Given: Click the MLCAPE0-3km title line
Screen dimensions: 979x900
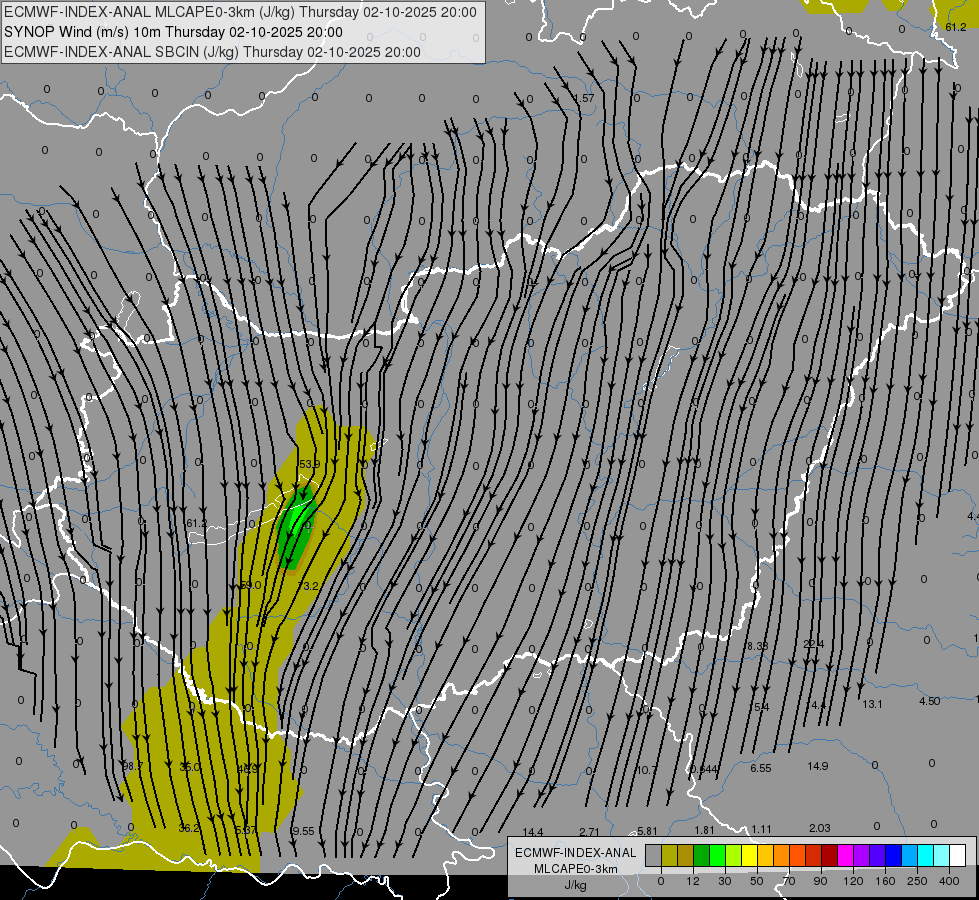Looking at the screenshot, I should (x=240, y=12).
